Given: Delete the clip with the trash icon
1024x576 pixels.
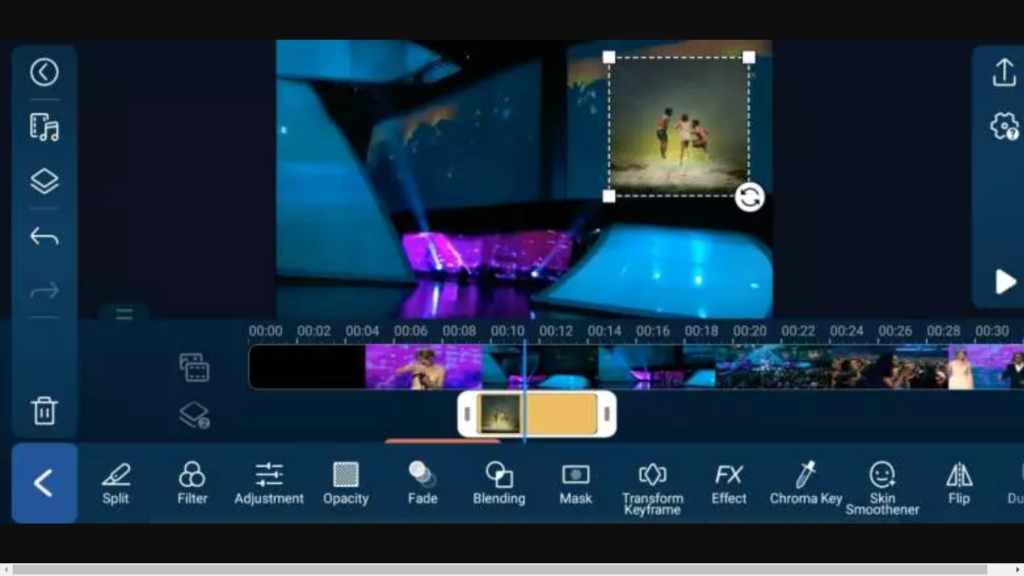Looking at the screenshot, I should [x=44, y=410].
